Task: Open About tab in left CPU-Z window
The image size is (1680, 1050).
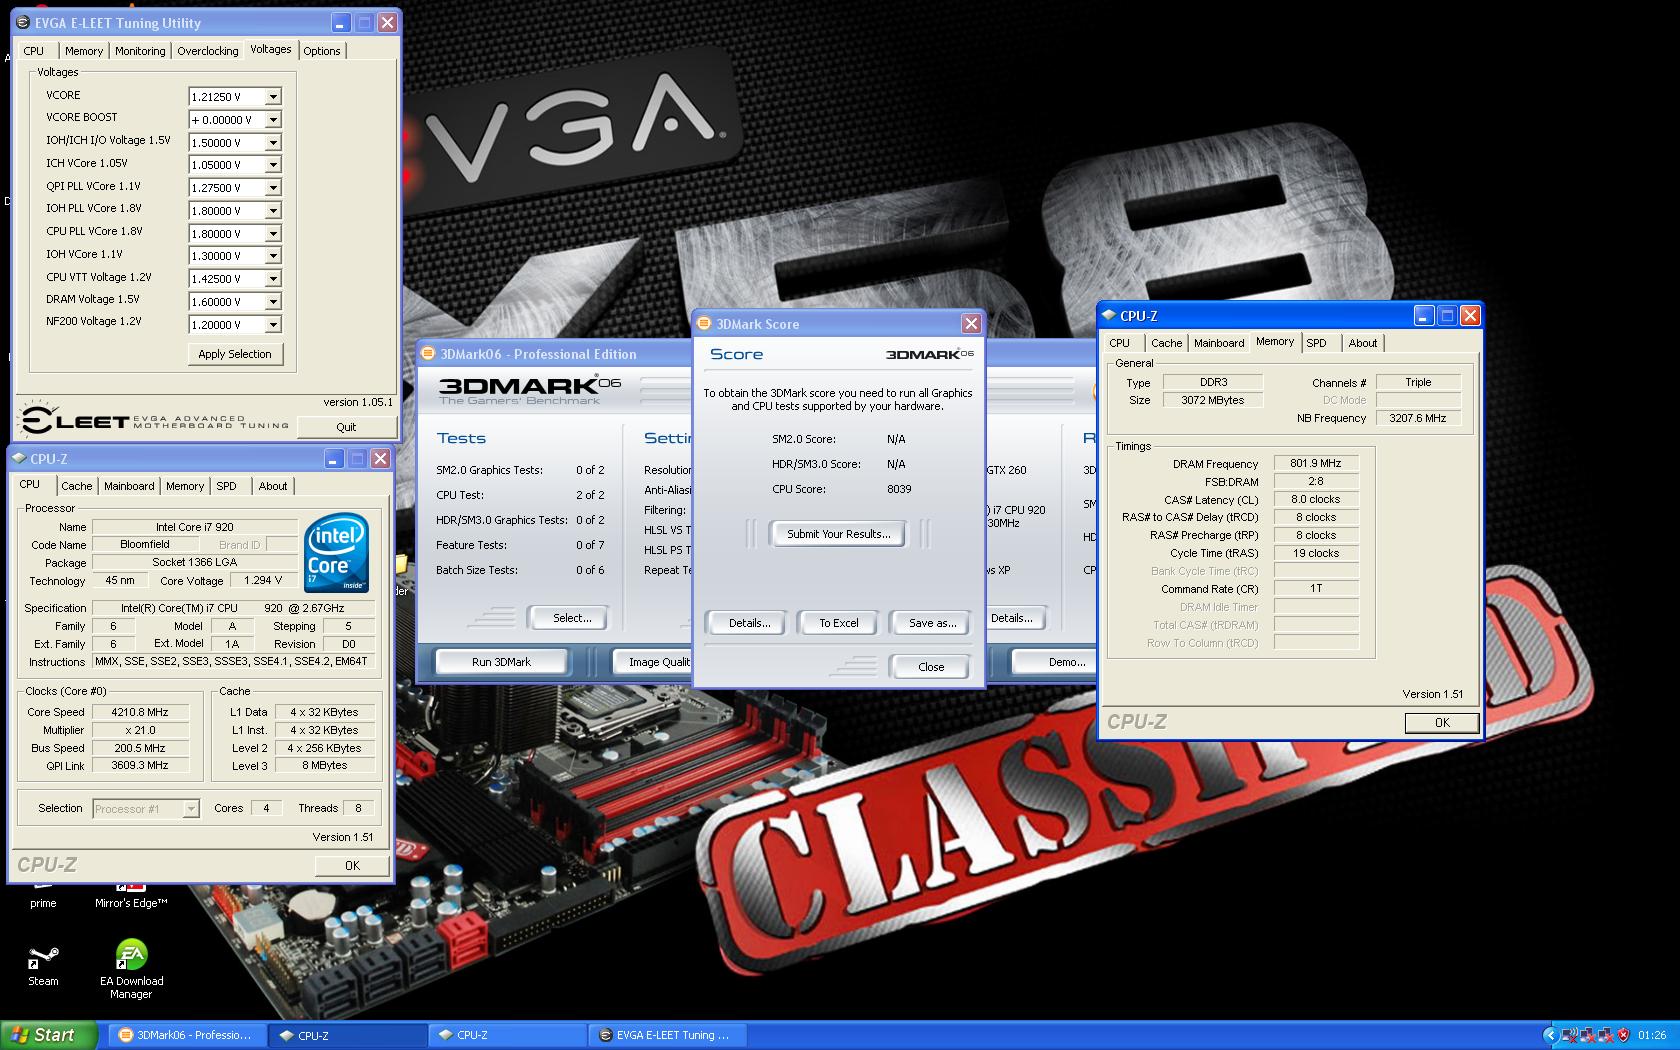Action: pos(273,486)
